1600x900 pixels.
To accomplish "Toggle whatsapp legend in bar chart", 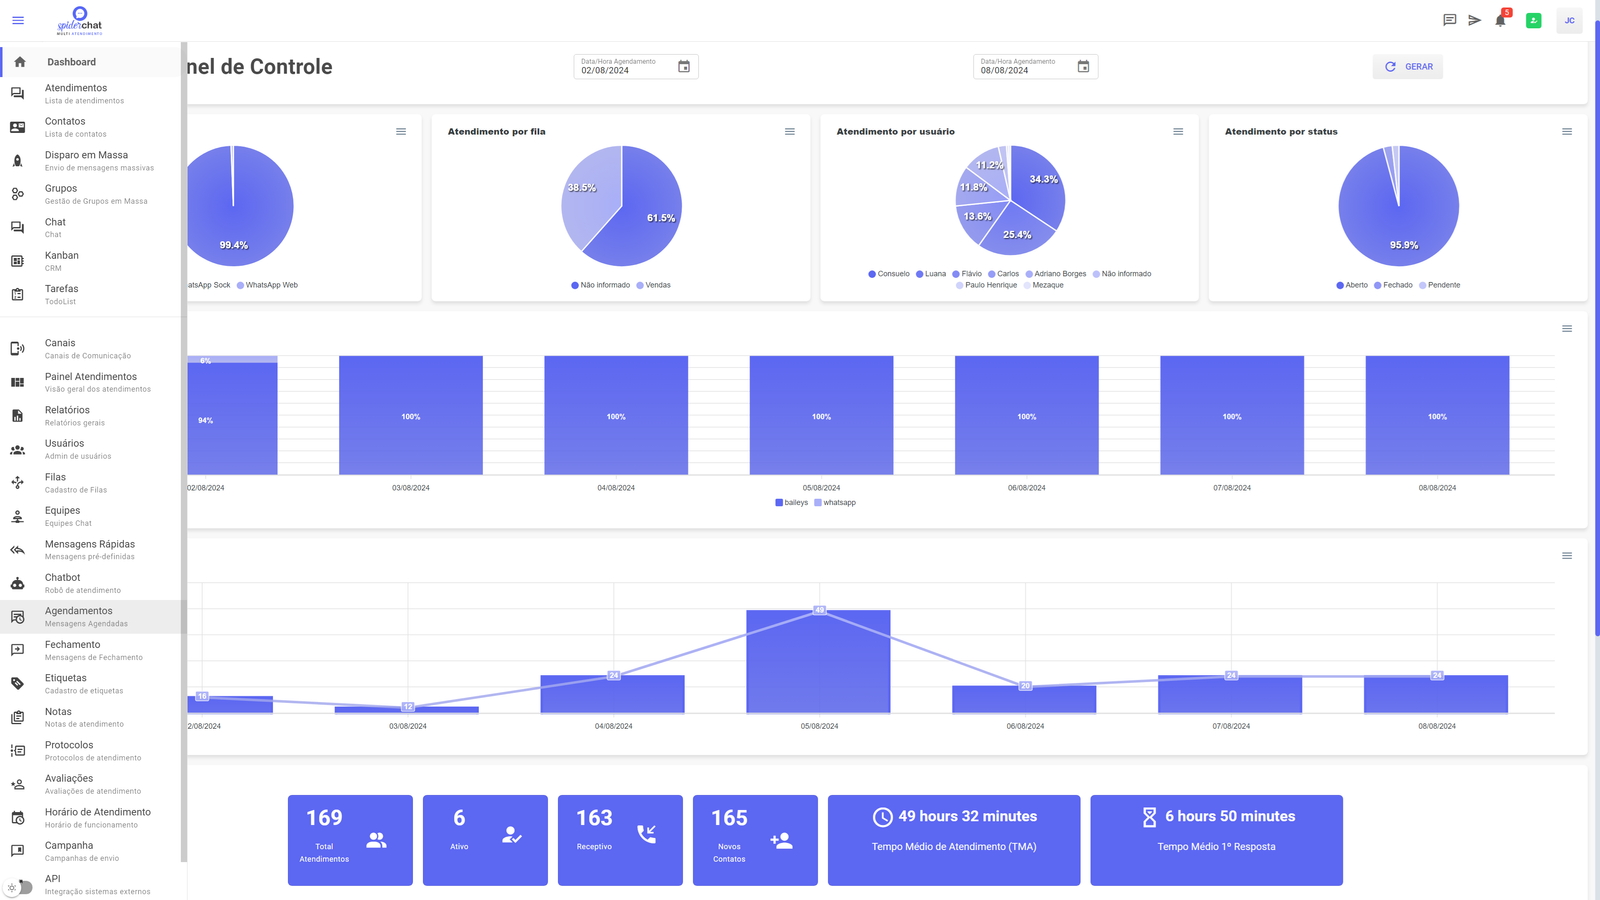I will click(835, 503).
